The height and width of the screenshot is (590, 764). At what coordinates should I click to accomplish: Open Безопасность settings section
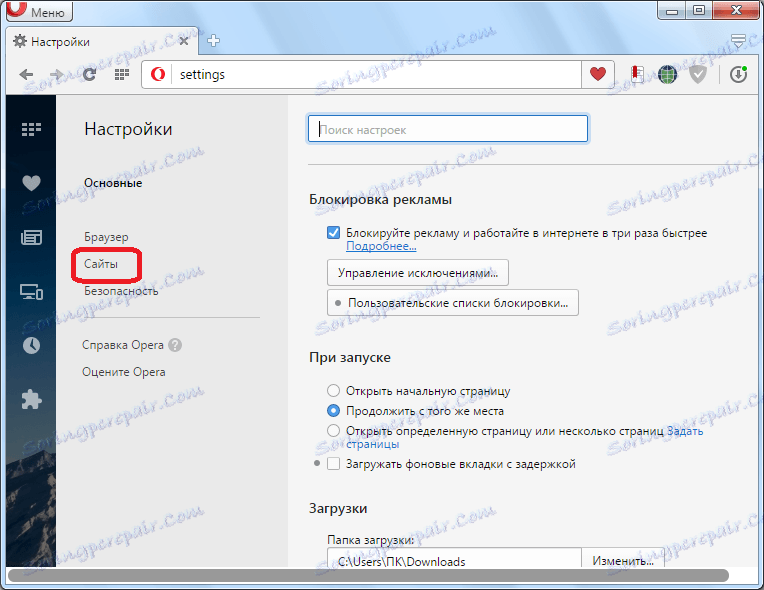(x=121, y=291)
